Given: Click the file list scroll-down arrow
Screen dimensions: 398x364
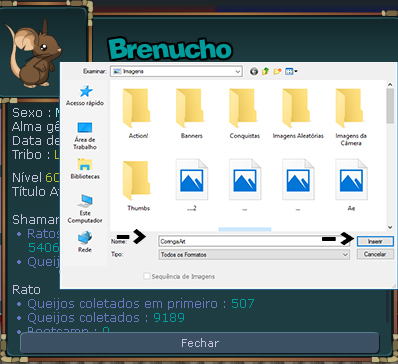Looking at the screenshot, I should [390, 227].
